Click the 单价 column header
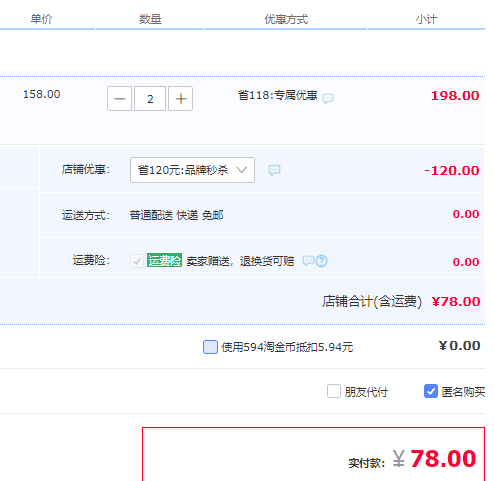Viewport: 494px width, 481px height. point(41,19)
